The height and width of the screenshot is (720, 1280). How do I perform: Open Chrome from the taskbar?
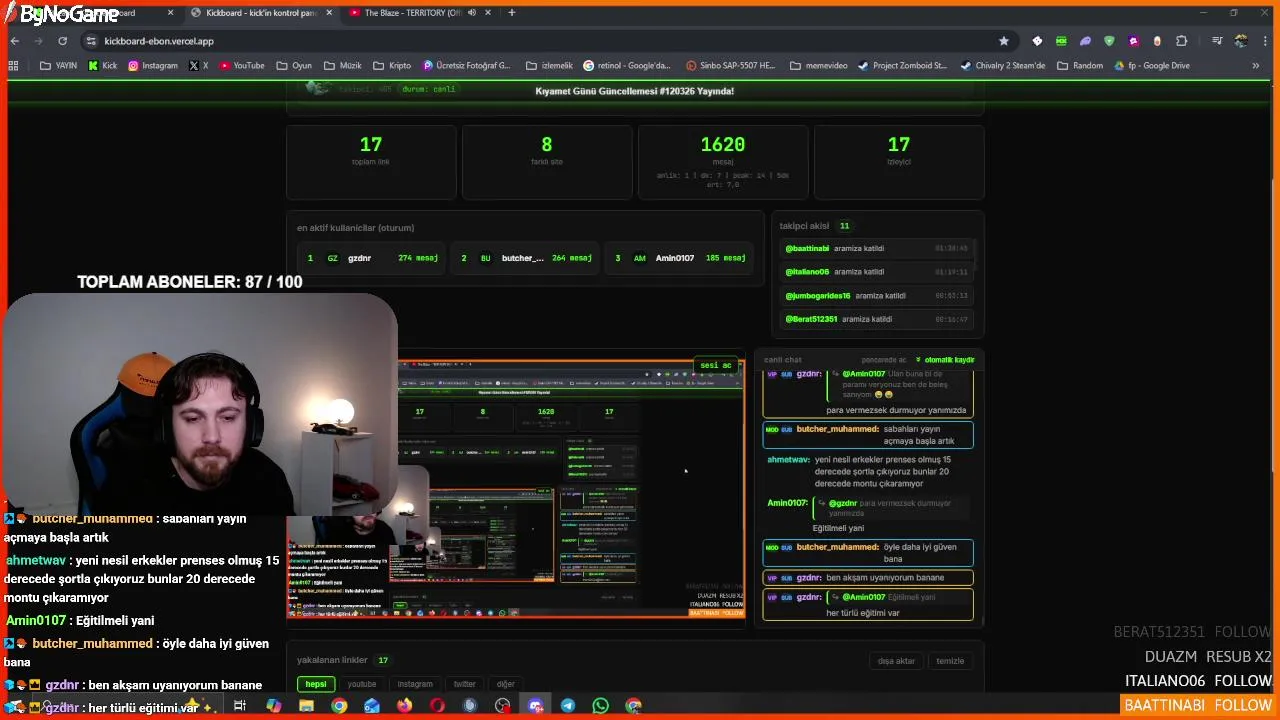point(339,706)
